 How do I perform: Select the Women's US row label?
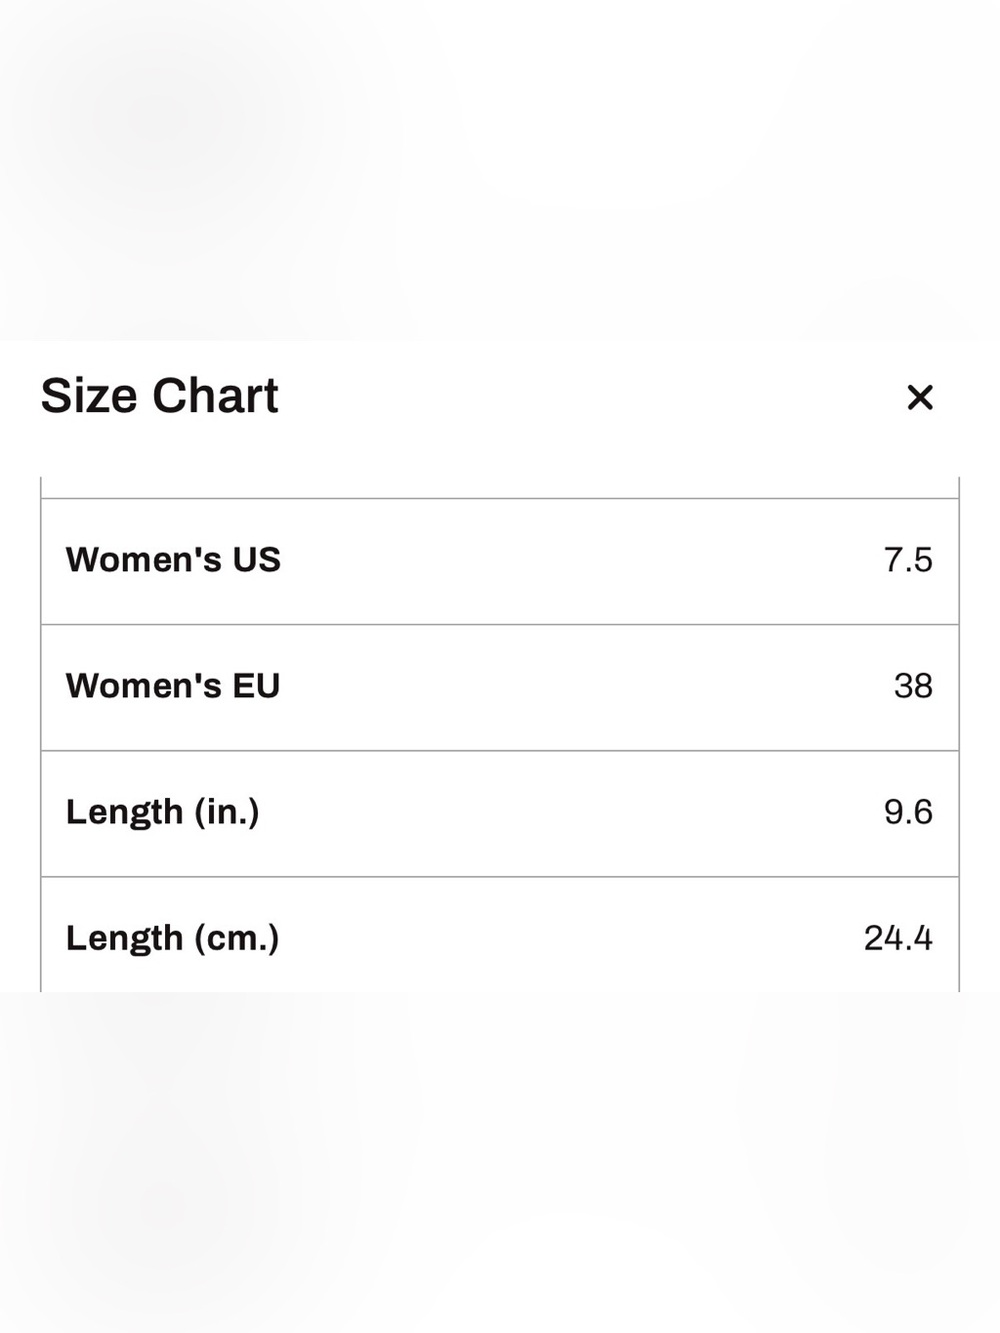(x=173, y=560)
